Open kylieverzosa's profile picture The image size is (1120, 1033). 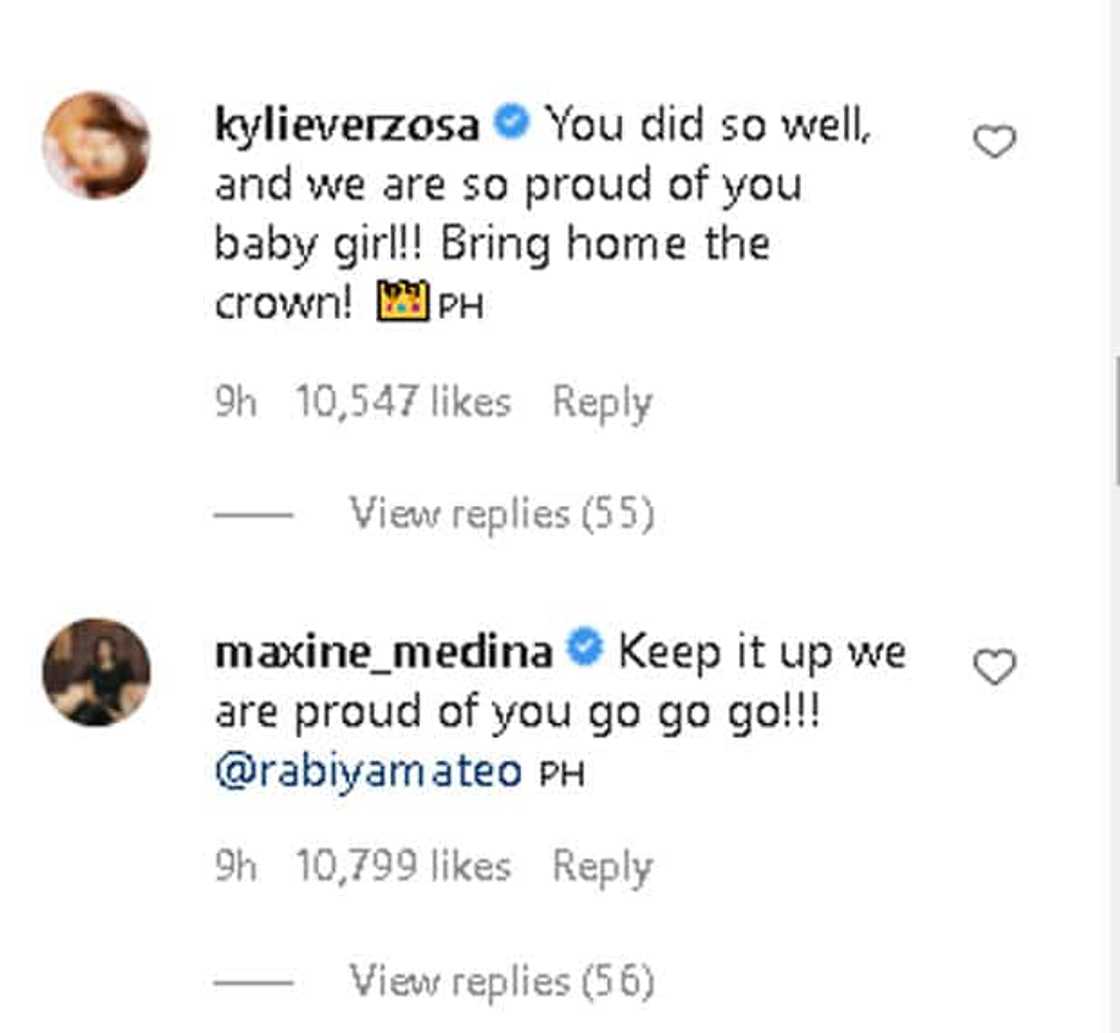click(96, 145)
